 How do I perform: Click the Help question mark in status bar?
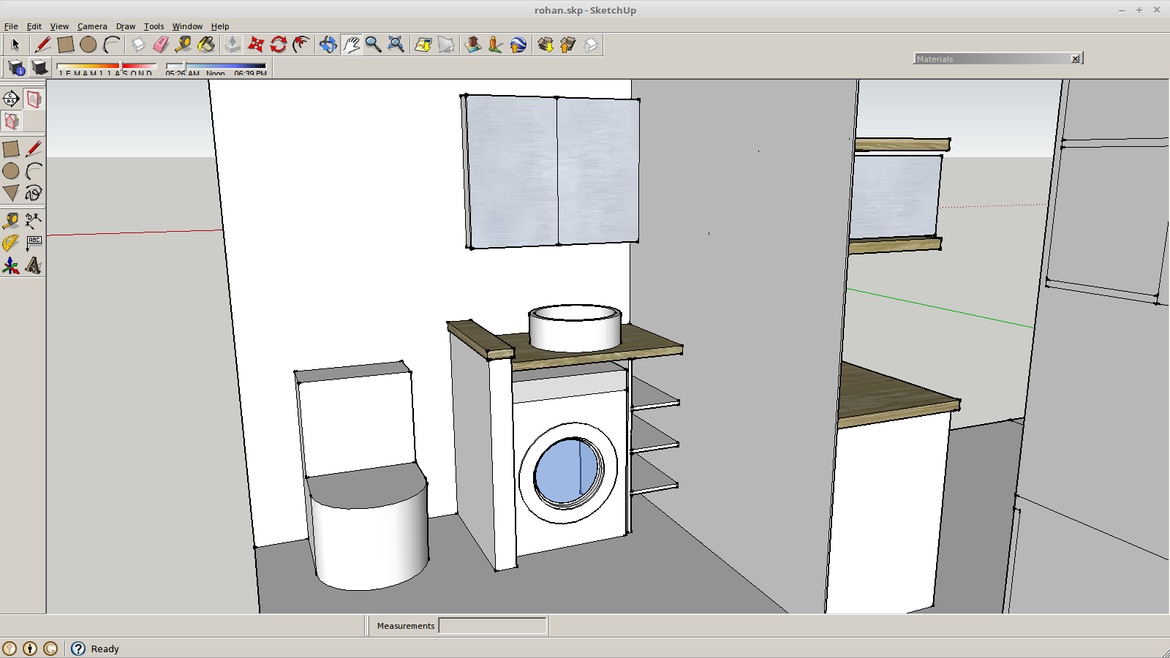(x=78, y=648)
